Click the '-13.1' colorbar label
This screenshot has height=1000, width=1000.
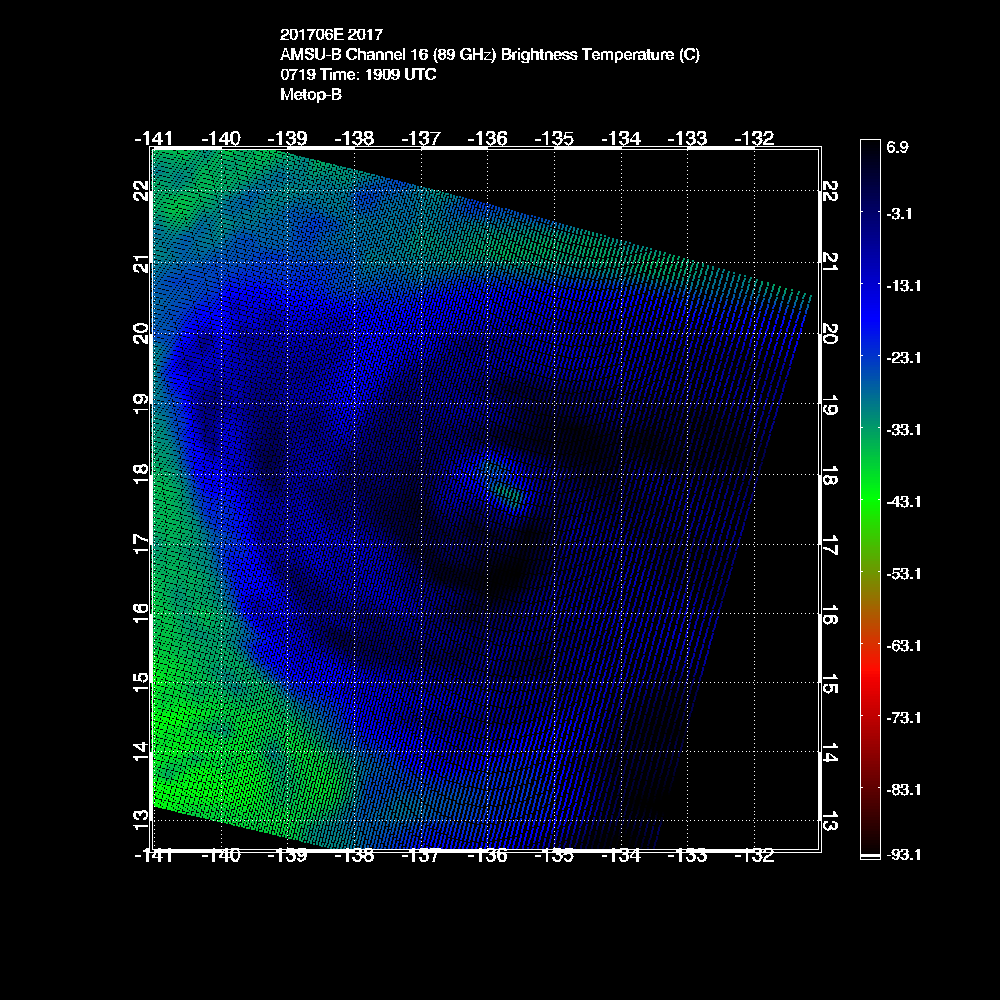tap(903, 286)
